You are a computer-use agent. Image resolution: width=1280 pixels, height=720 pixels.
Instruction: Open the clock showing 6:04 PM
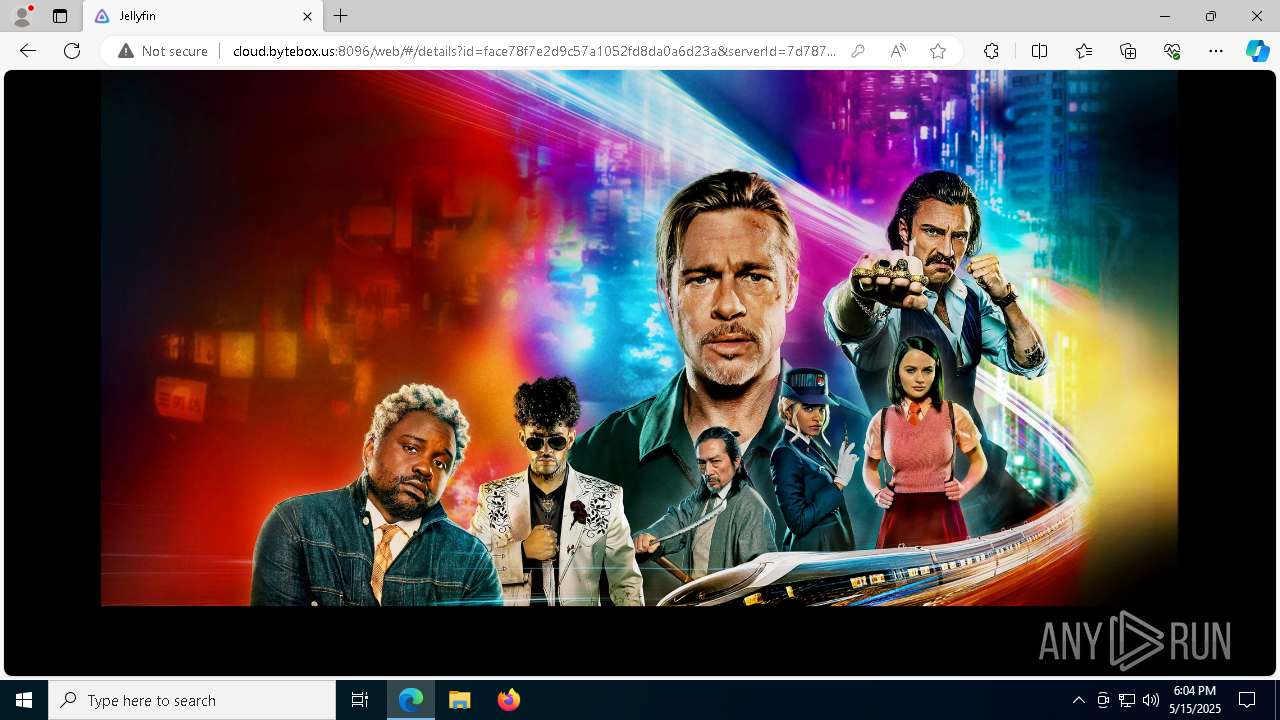point(1195,700)
